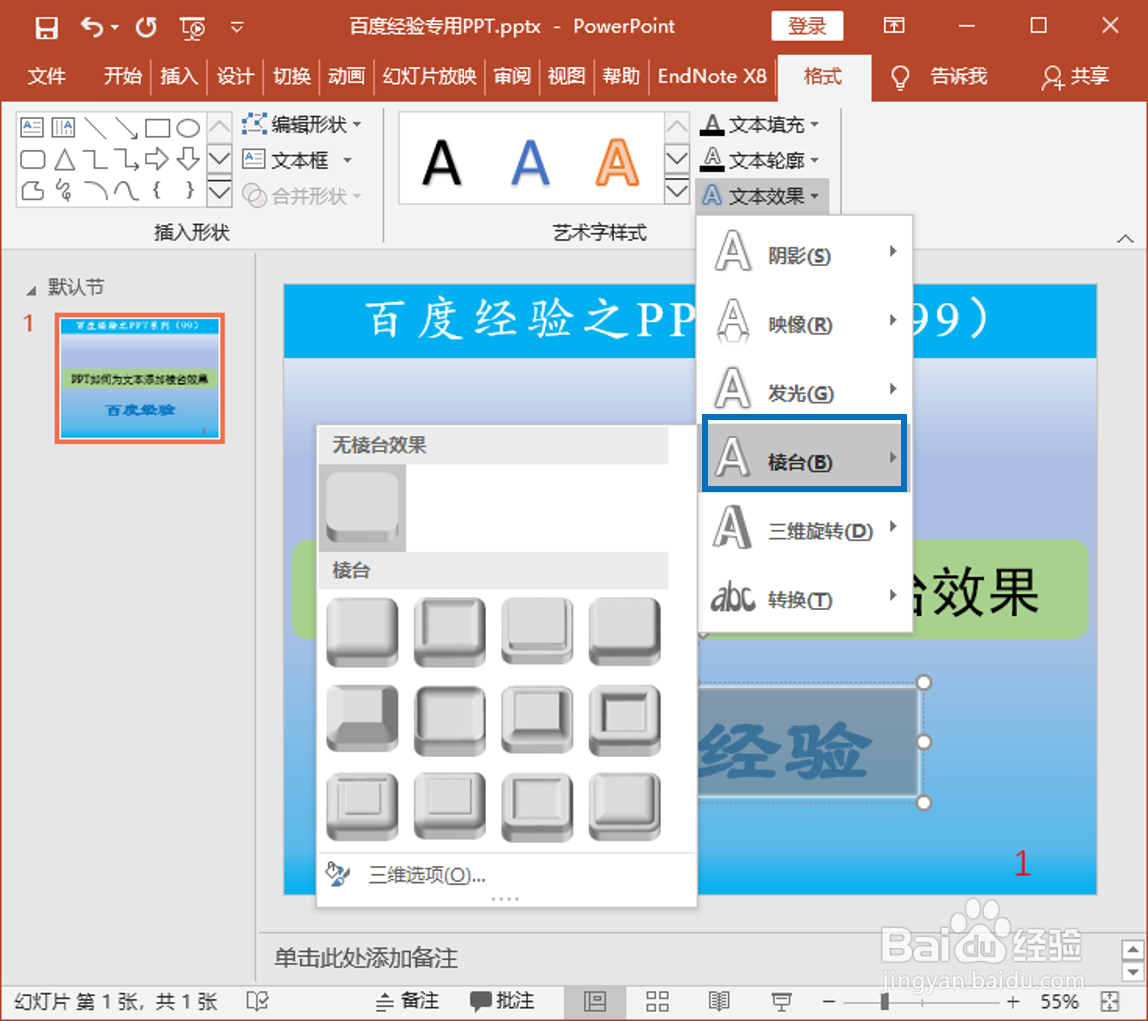
Task: Open the 审阅 tab
Action: coord(512,75)
